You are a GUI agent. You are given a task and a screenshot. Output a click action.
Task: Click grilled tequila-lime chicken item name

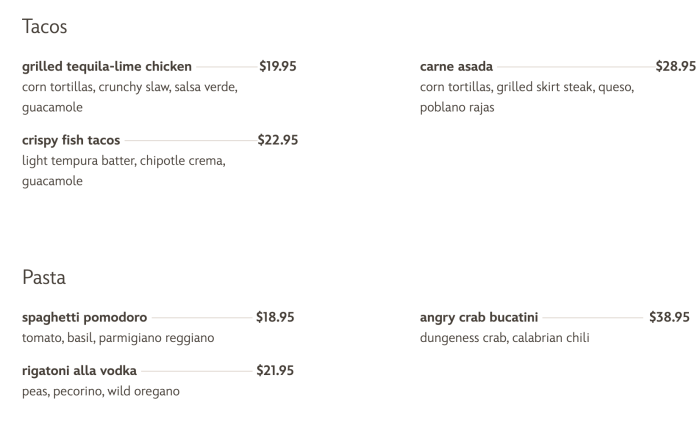(x=107, y=66)
